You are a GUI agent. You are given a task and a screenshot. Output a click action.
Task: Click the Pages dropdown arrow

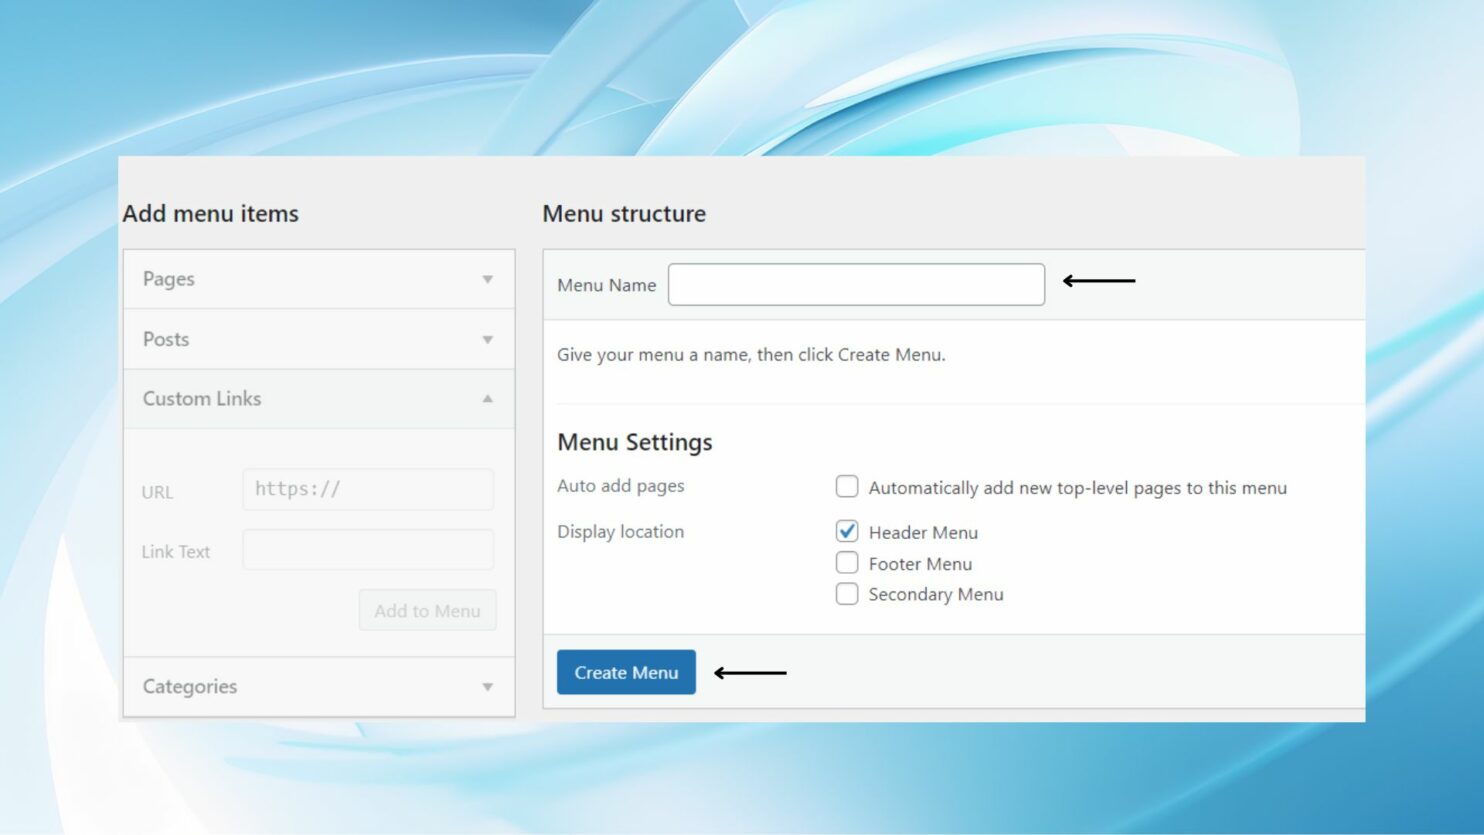coord(487,279)
